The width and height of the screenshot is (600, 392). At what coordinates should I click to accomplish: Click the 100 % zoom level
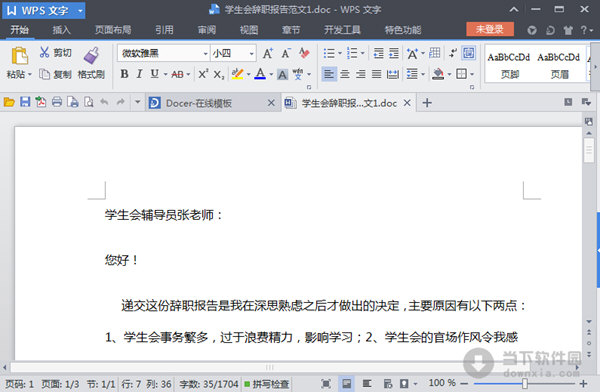pyautogui.click(x=442, y=383)
